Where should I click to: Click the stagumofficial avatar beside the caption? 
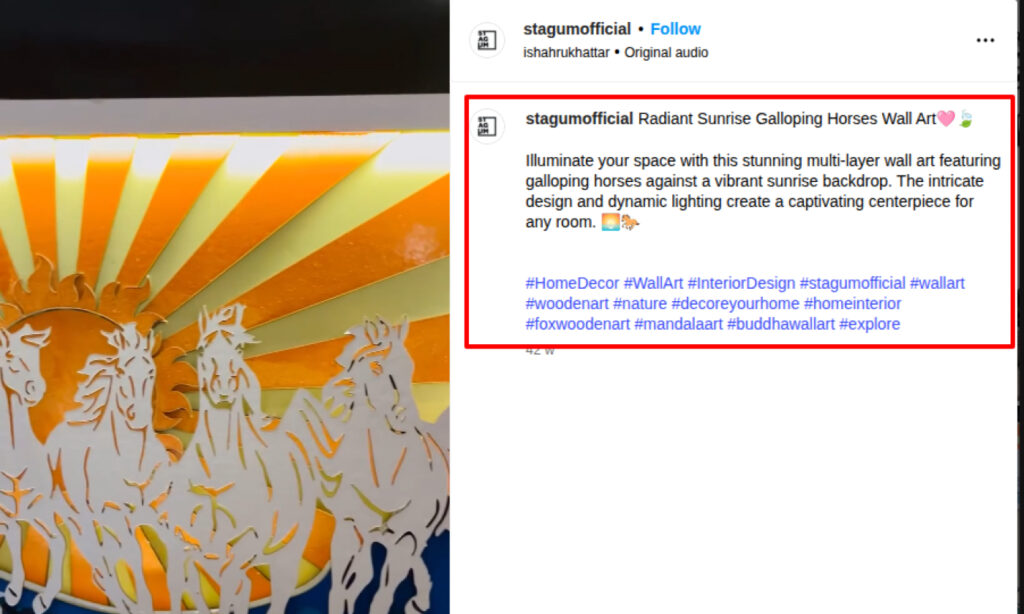point(487,125)
